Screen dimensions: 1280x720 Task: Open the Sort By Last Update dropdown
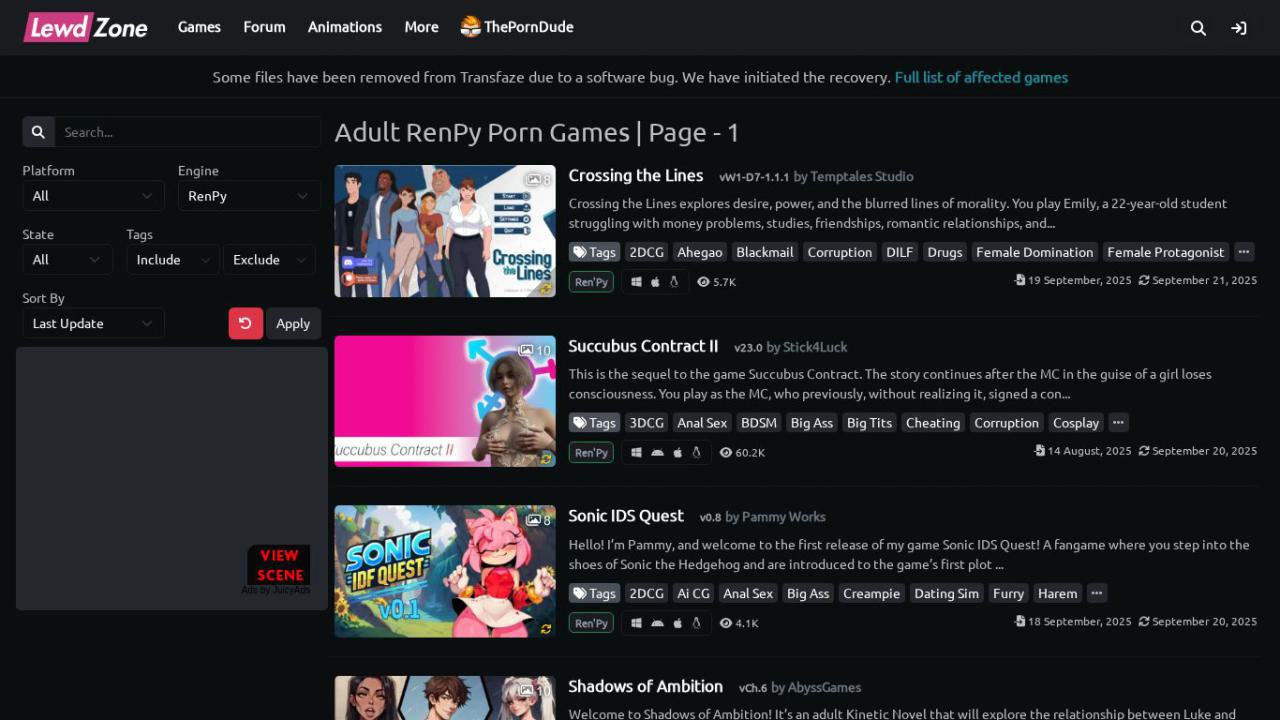93,323
